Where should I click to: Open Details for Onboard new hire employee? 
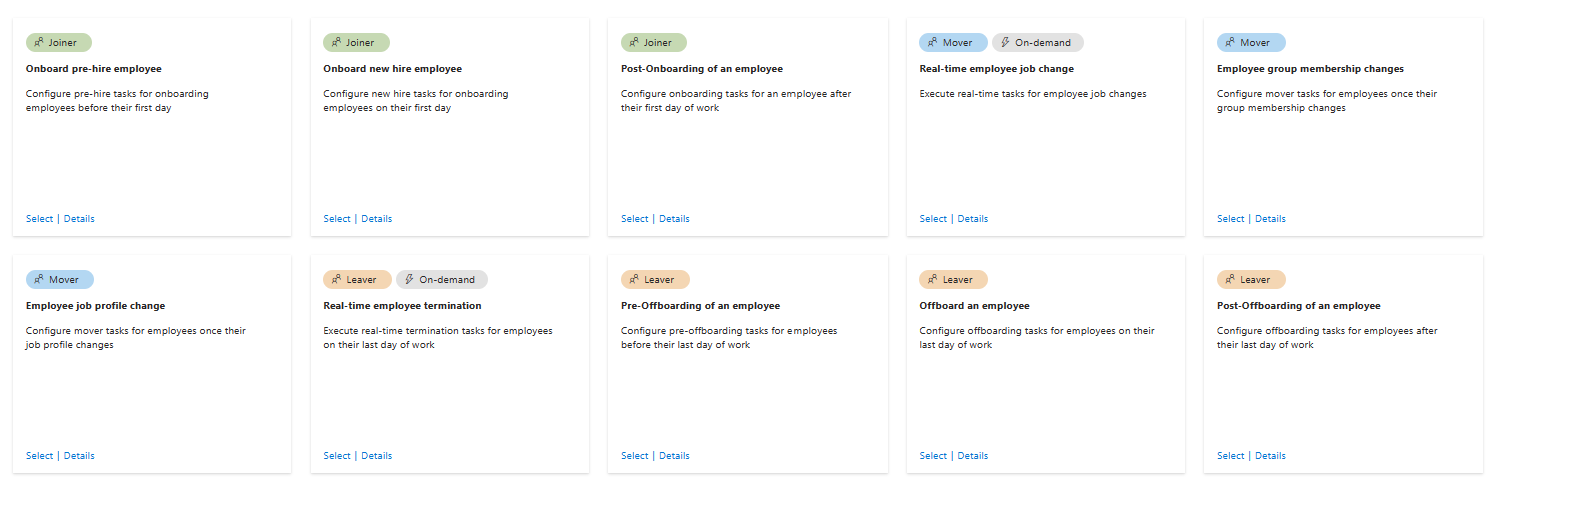point(376,219)
